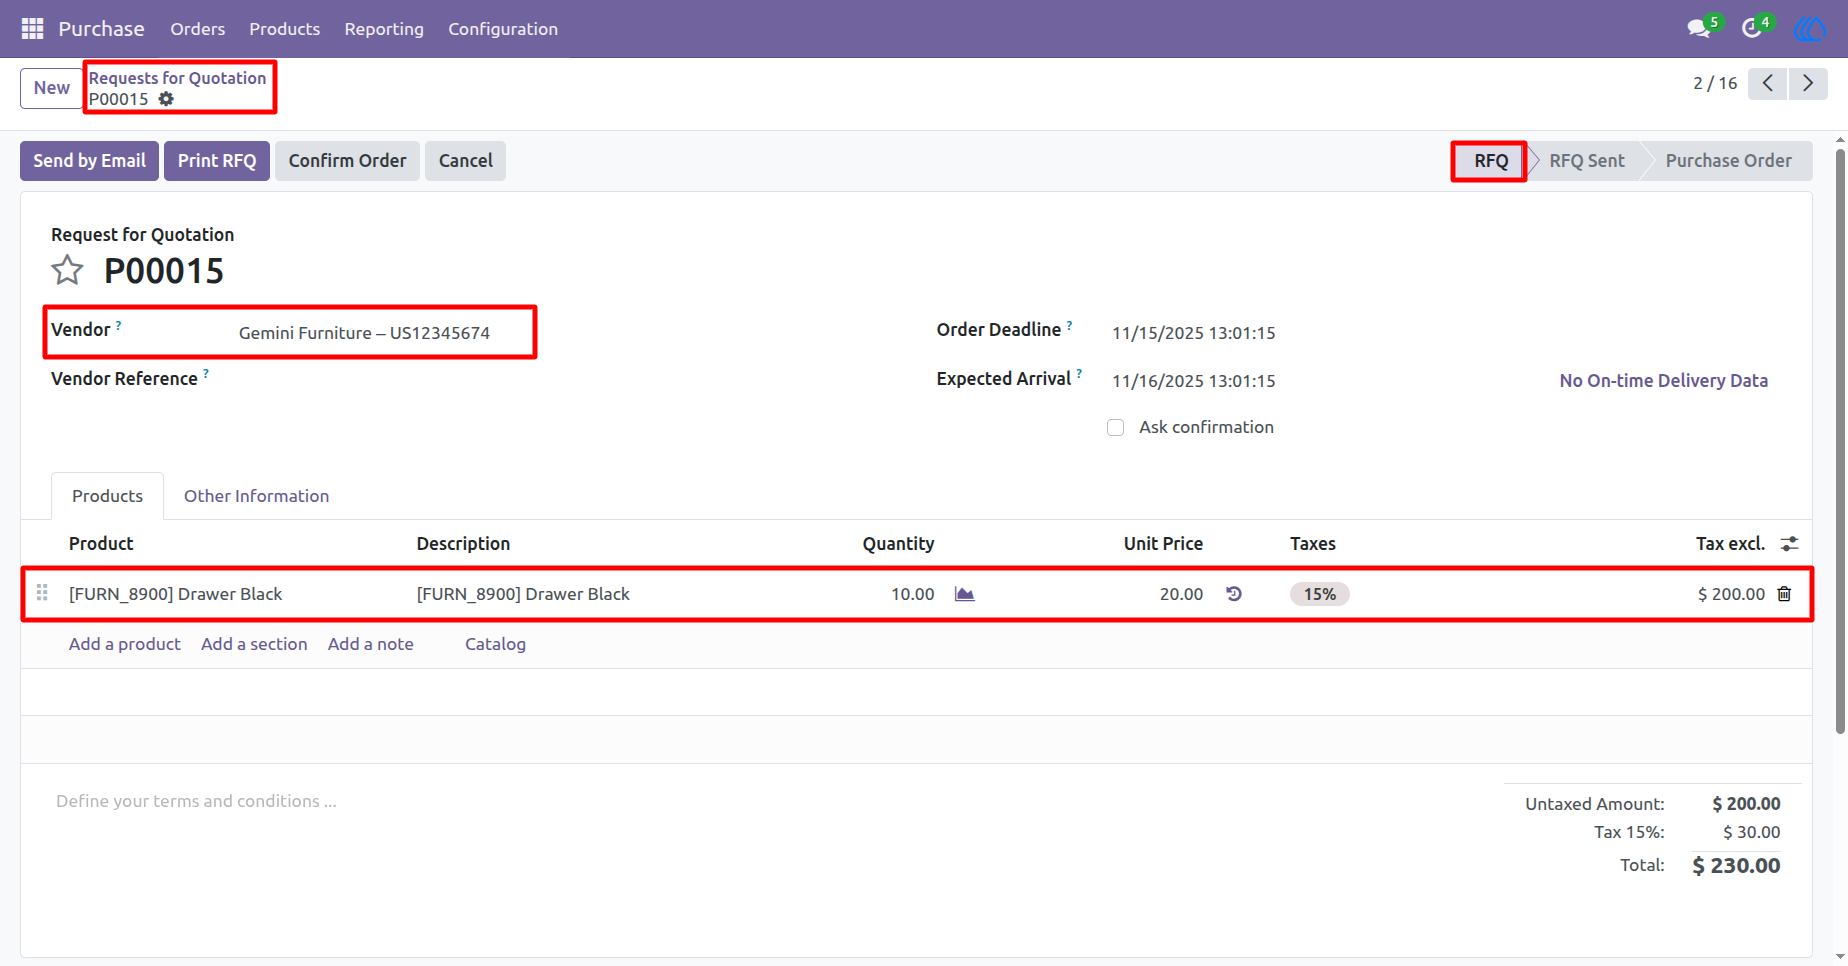Open the Expected Arrival date picker

1193,381
